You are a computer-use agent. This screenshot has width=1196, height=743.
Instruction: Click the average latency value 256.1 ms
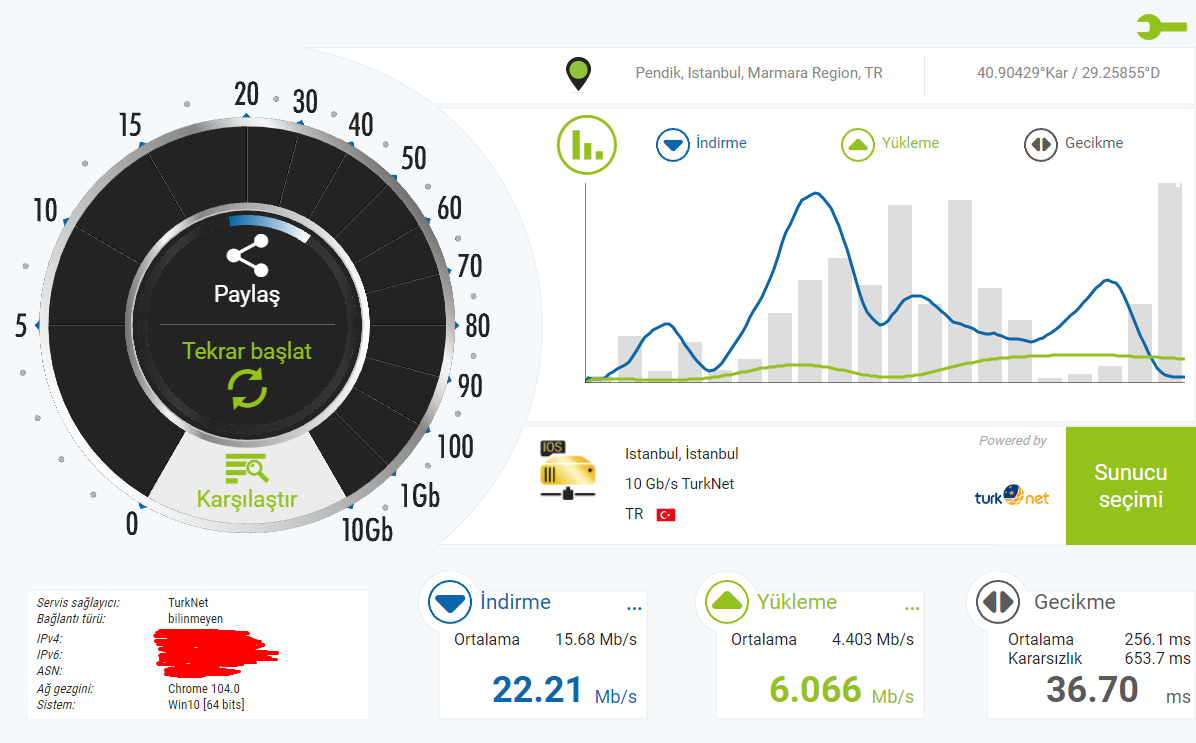coord(1157,639)
